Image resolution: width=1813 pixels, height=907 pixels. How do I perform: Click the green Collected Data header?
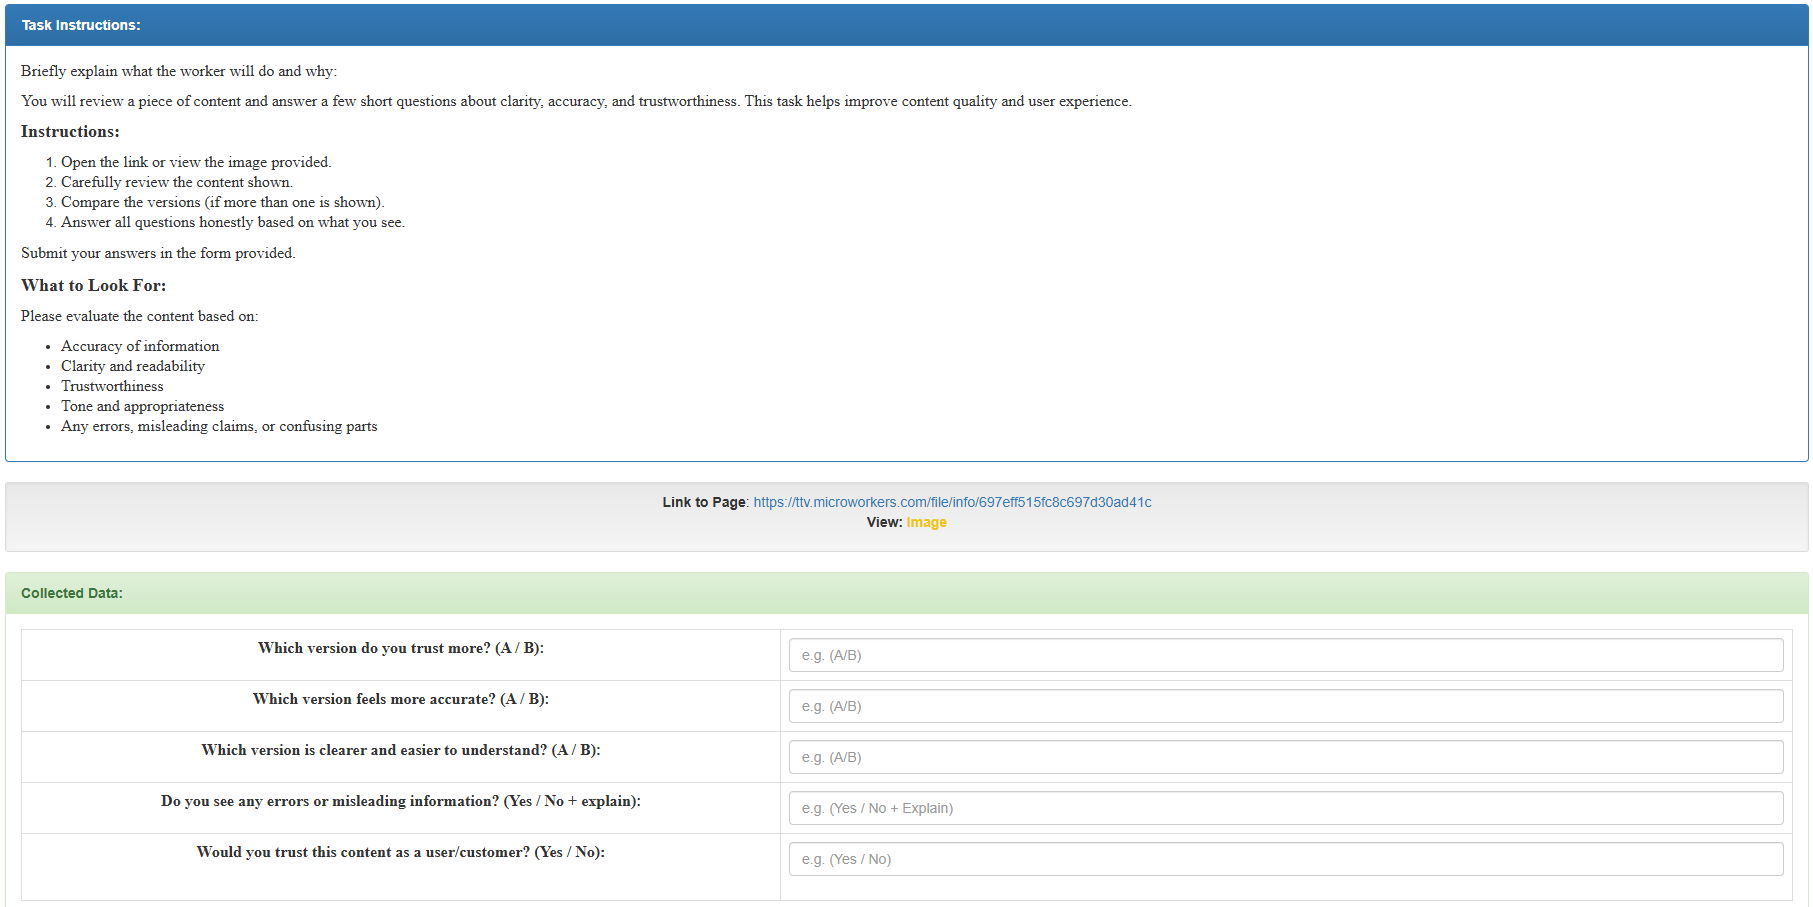(x=906, y=593)
